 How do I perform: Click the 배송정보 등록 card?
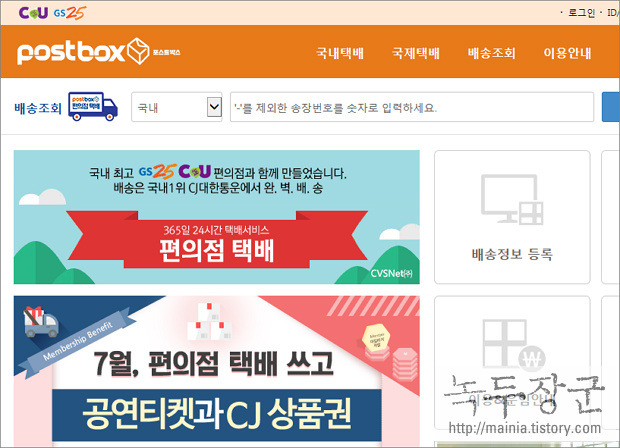pos(512,217)
